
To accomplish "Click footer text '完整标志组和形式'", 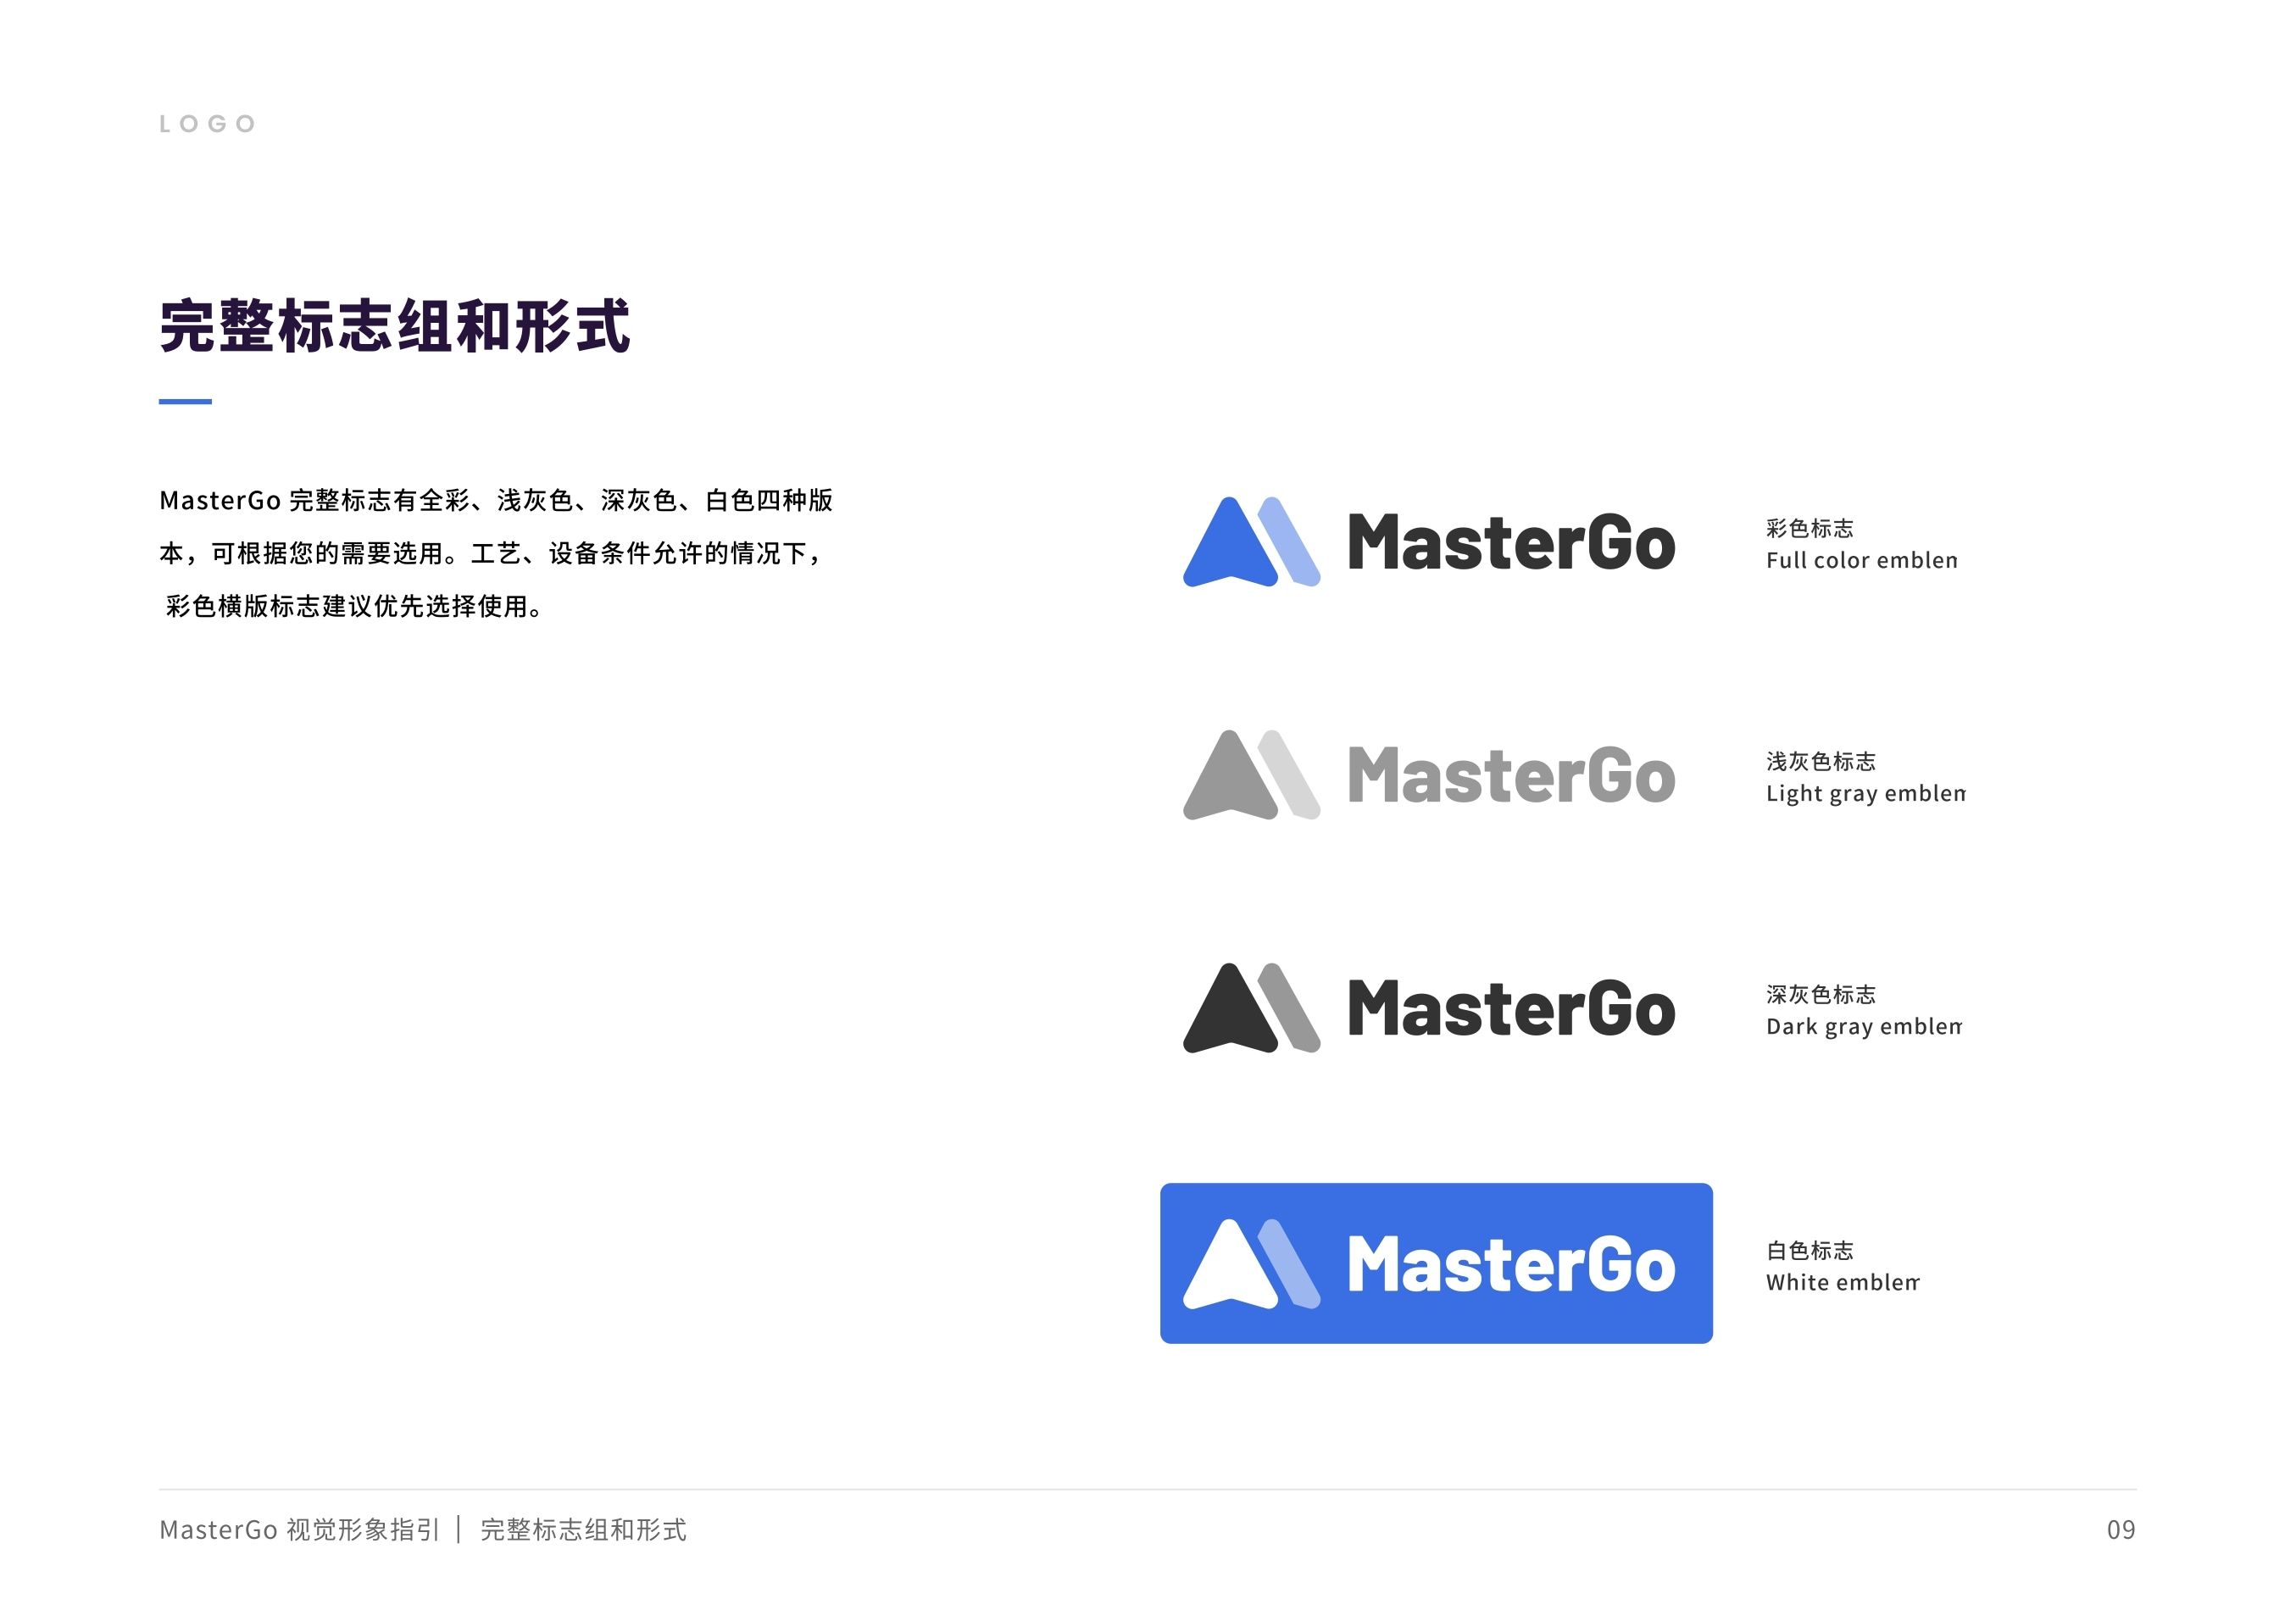I will 583,1529.
